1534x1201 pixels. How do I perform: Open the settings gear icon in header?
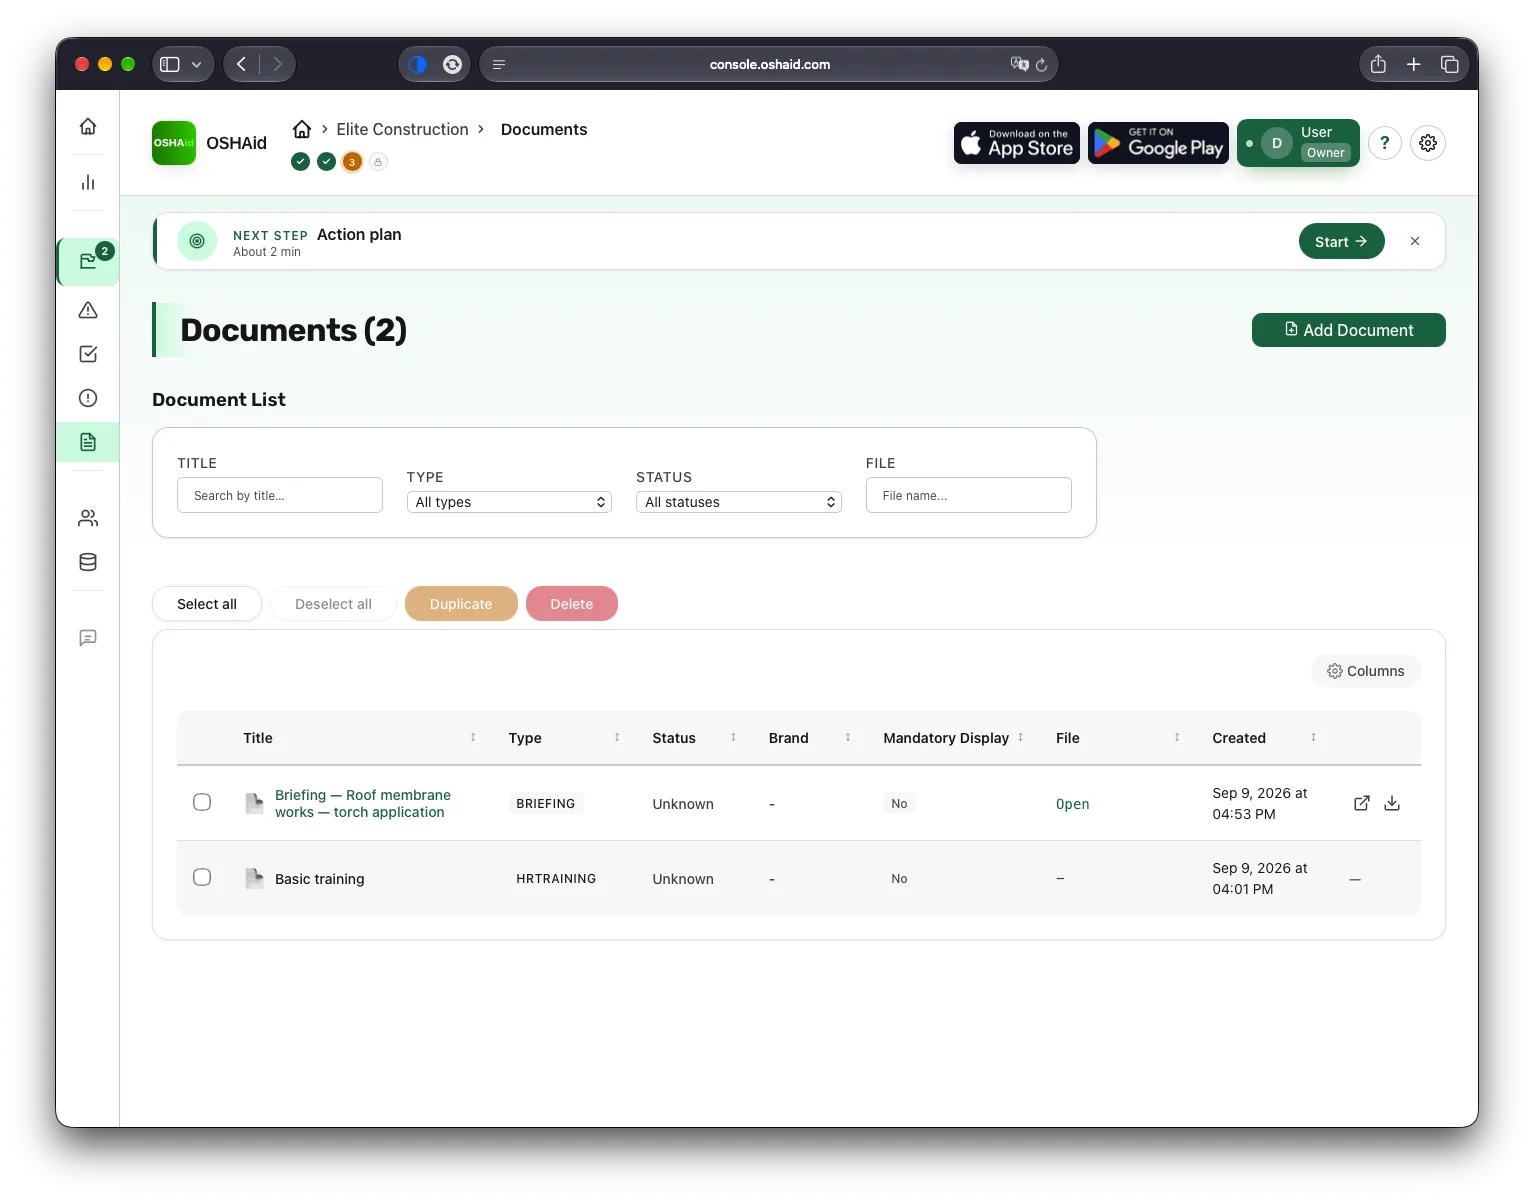pyautogui.click(x=1428, y=143)
